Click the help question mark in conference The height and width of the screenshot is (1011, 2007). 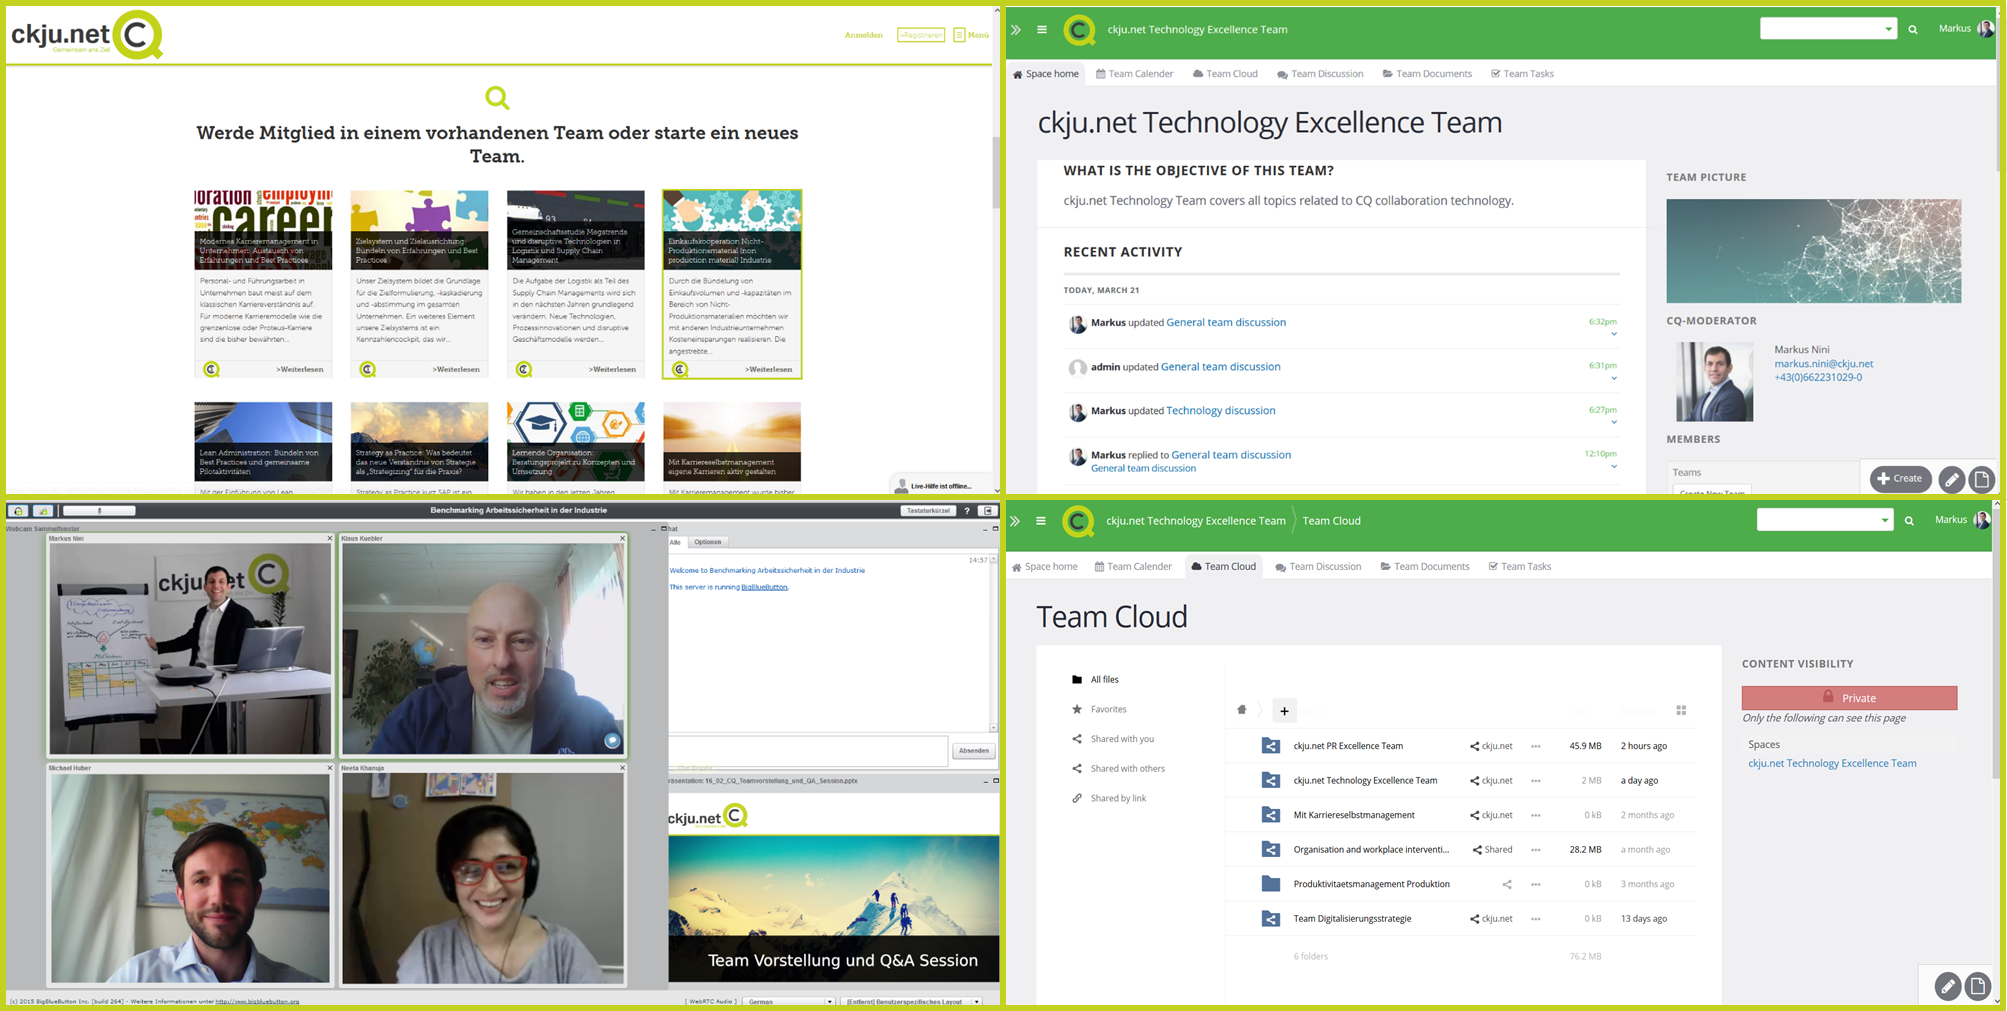[967, 511]
